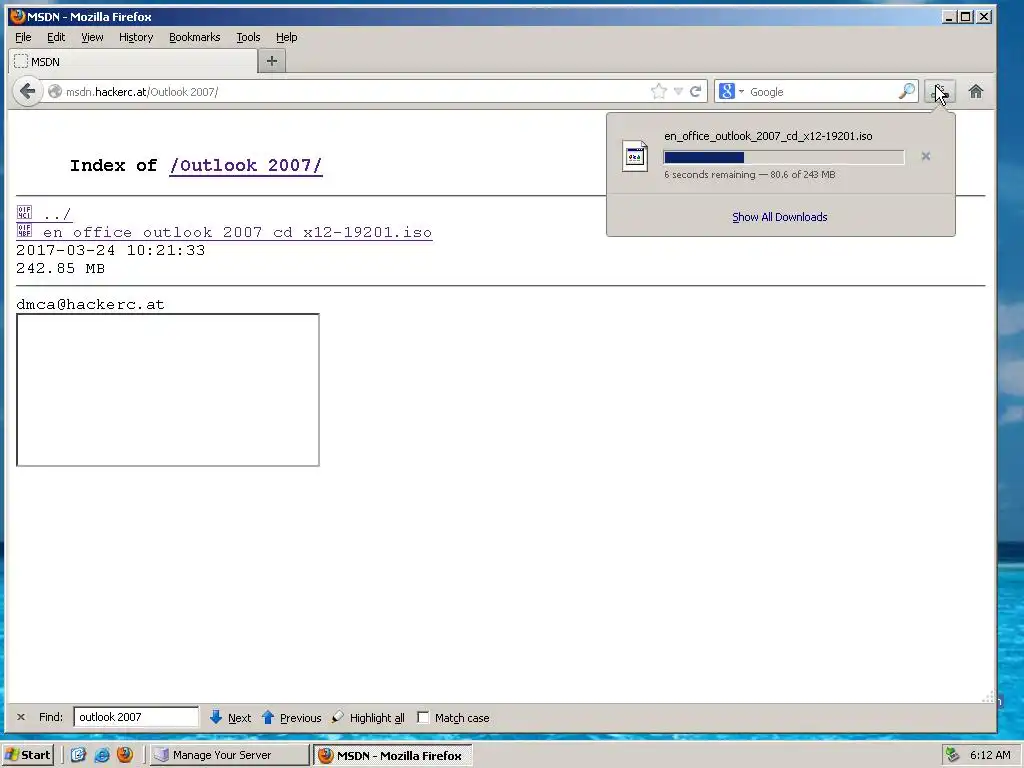Click the Firefox logo in title bar
Screen dimensions: 1024x768
coord(18,16)
